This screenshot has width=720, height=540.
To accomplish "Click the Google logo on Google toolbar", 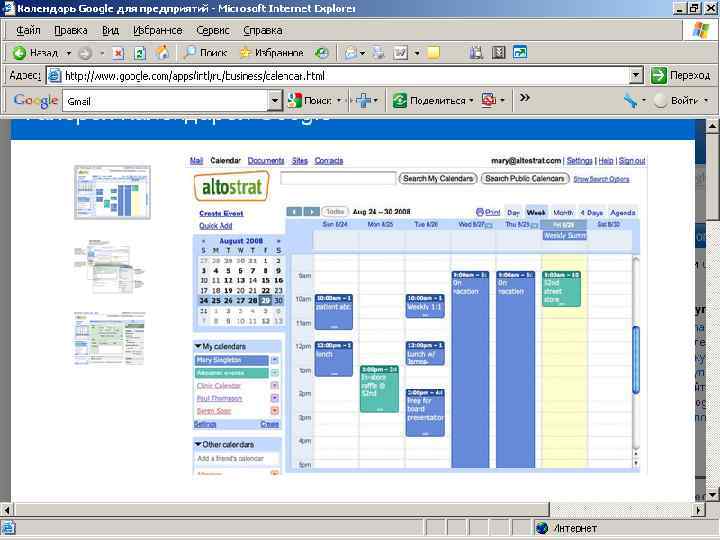I will (36, 101).
